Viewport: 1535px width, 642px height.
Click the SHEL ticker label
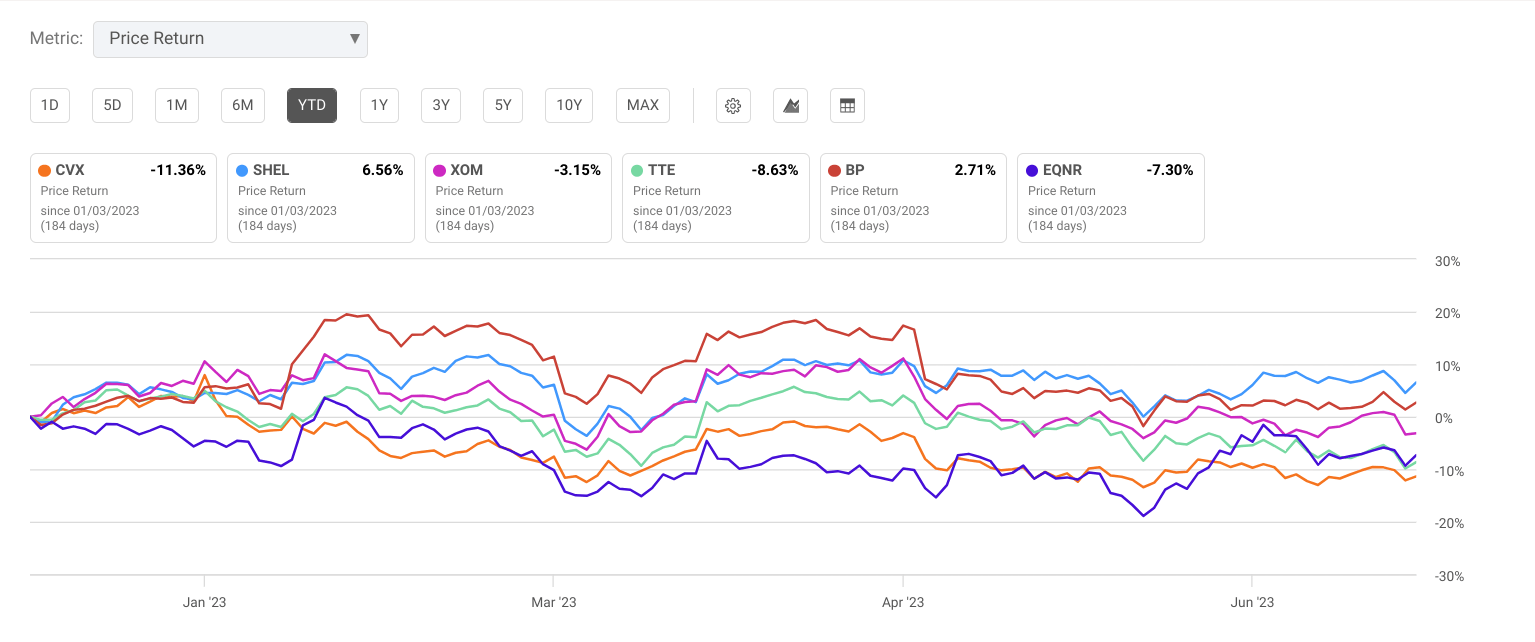[x=271, y=170]
